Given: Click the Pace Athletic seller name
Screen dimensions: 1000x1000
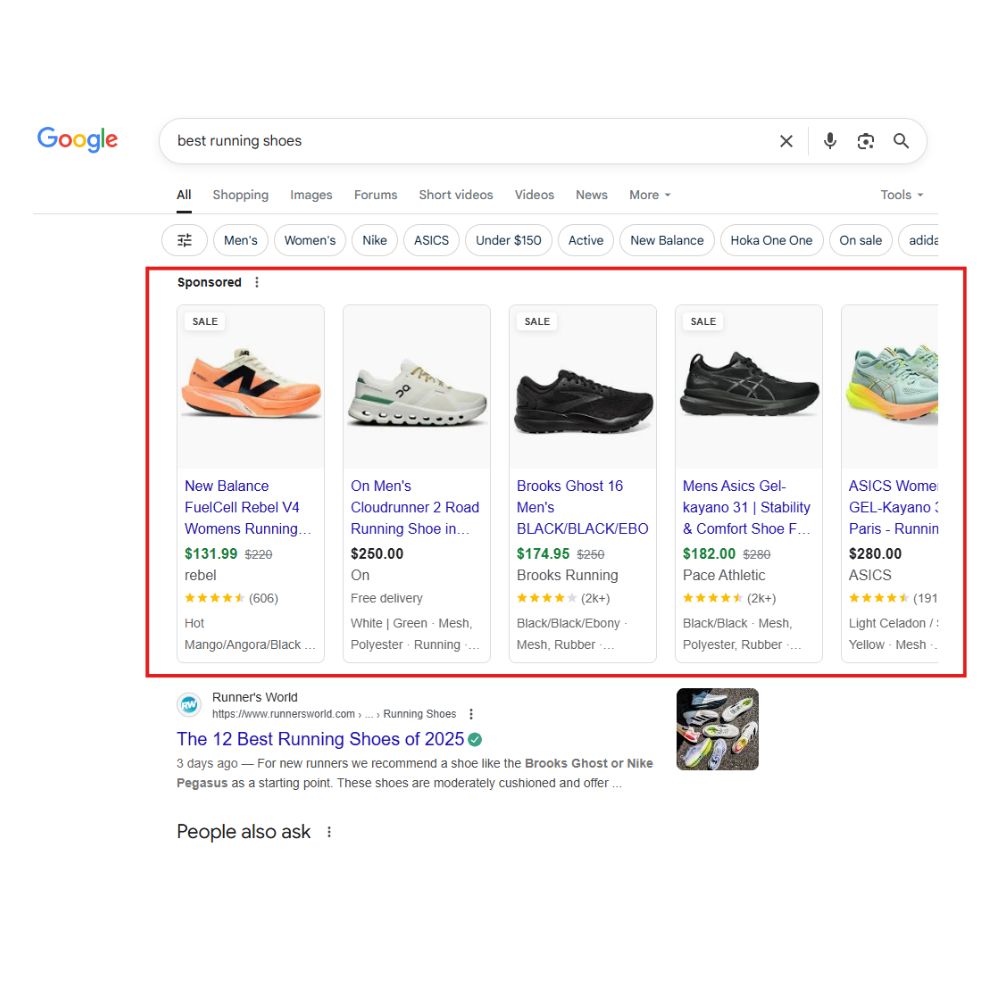Looking at the screenshot, I should point(724,575).
